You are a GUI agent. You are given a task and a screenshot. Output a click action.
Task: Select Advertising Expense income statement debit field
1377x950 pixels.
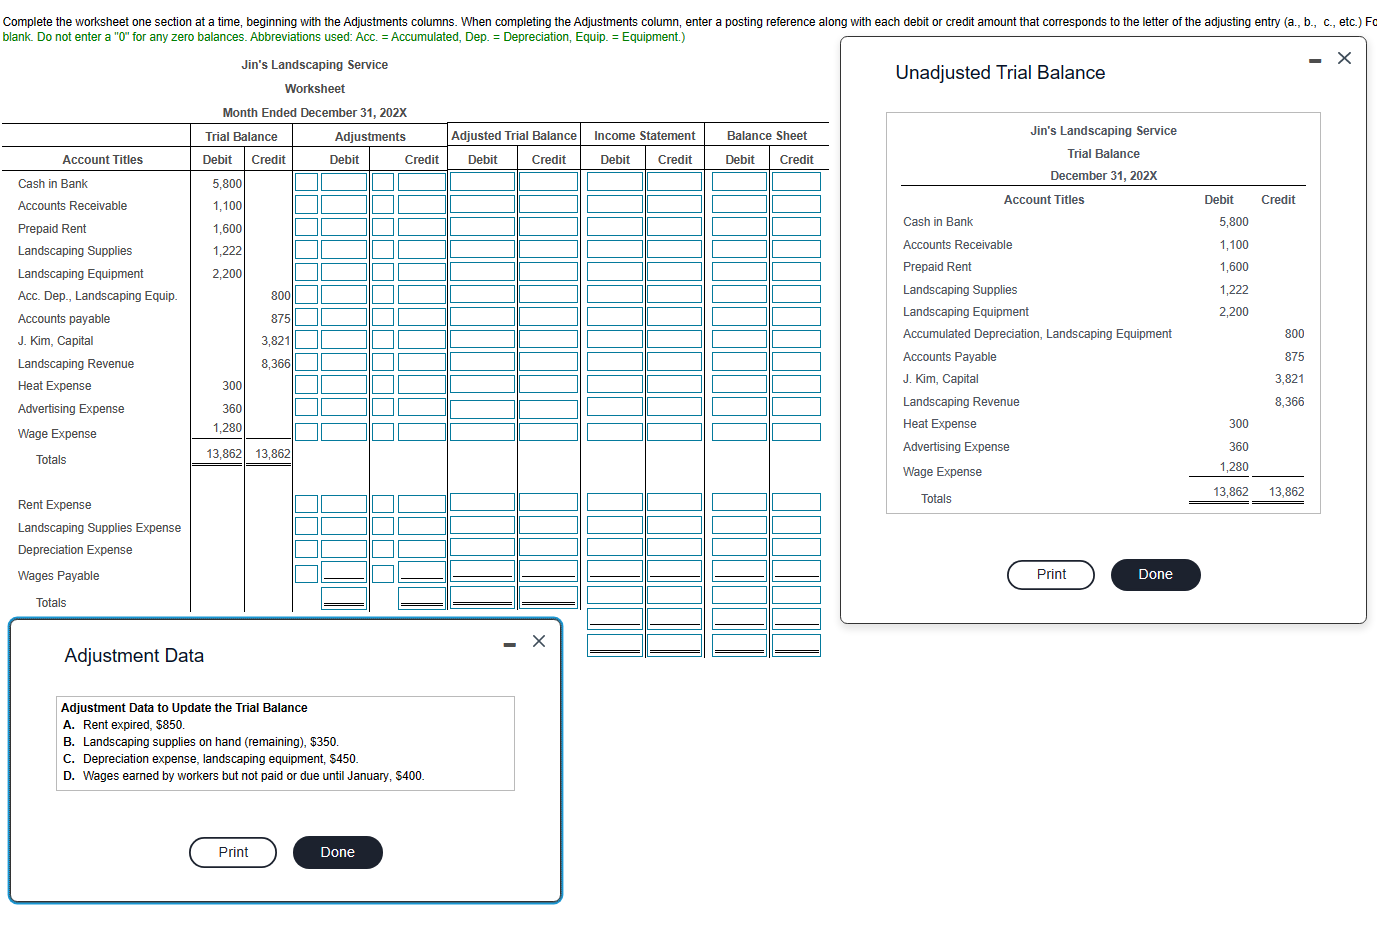tap(614, 407)
